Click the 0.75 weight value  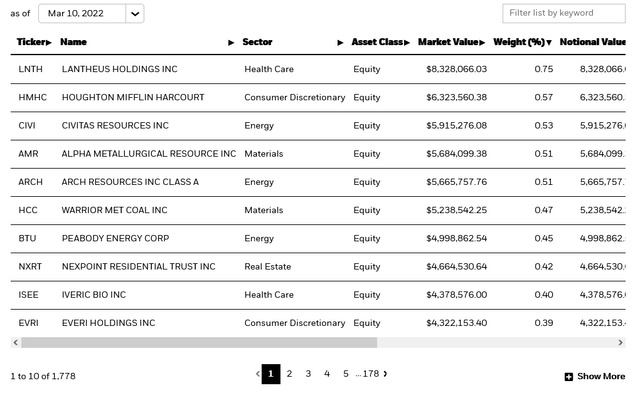coord(544,69)
